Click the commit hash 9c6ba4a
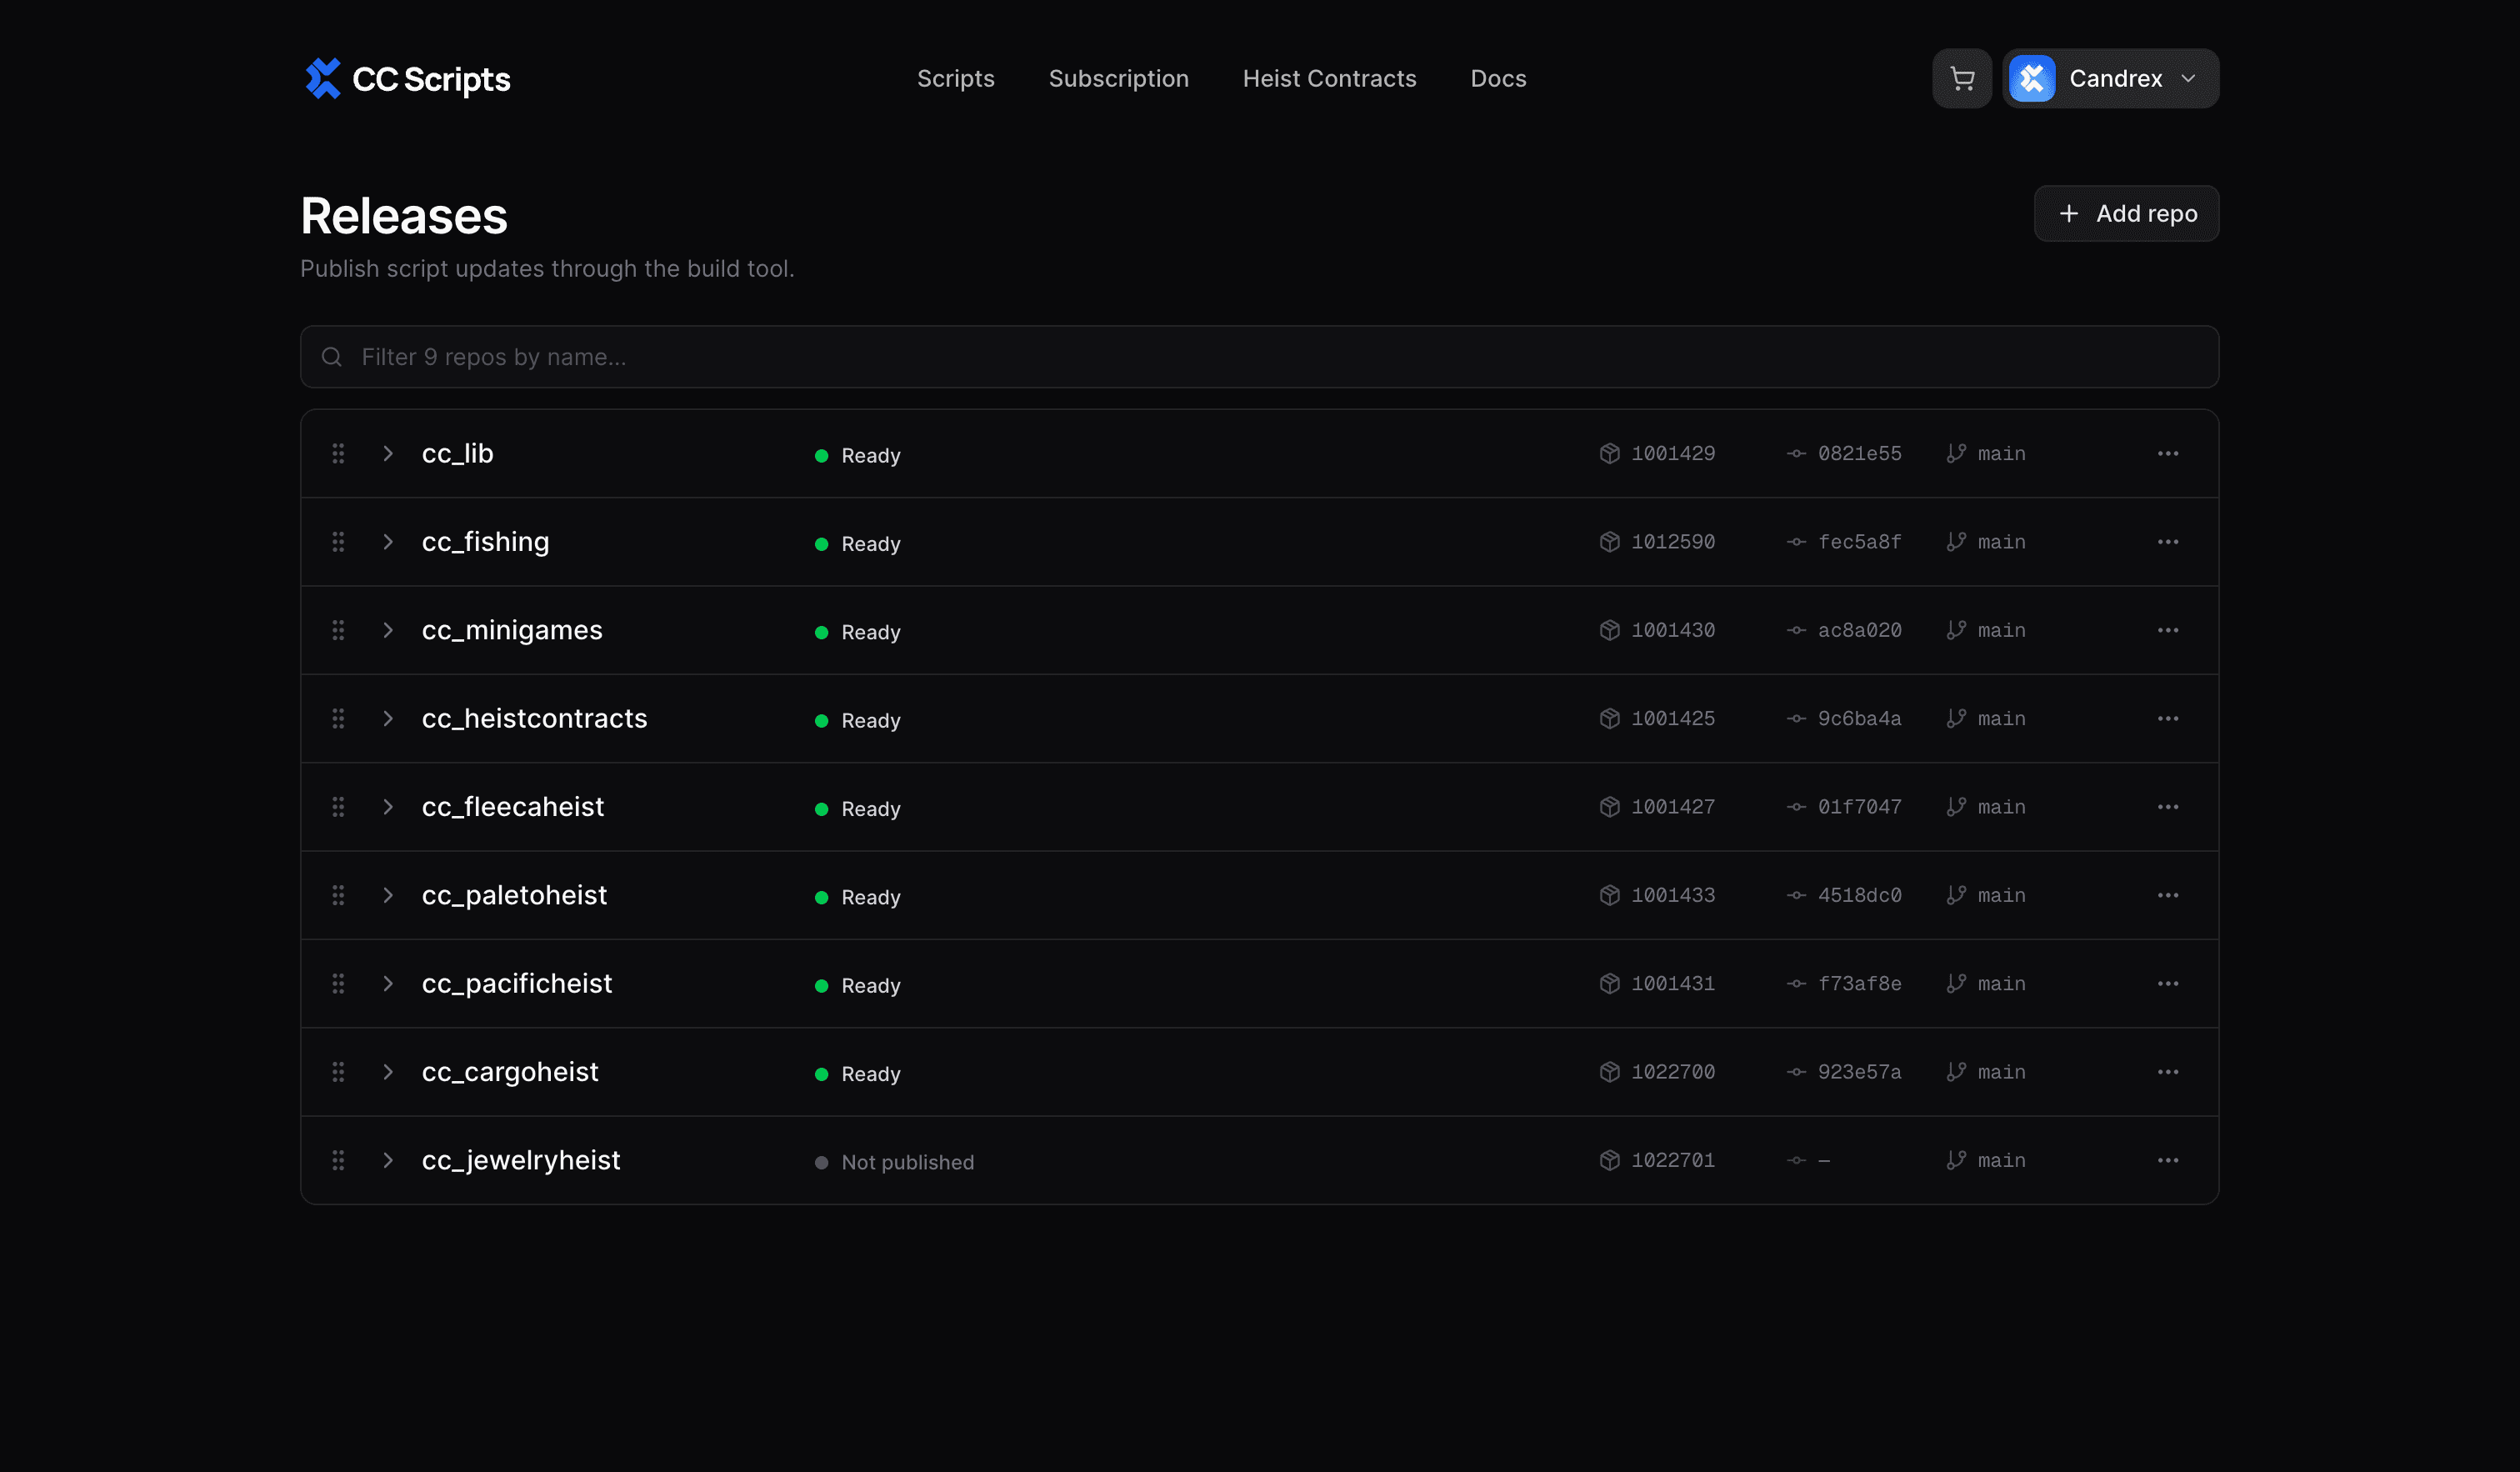This screenshot has width=2520, height=1472. click(x=1859, y=718)
